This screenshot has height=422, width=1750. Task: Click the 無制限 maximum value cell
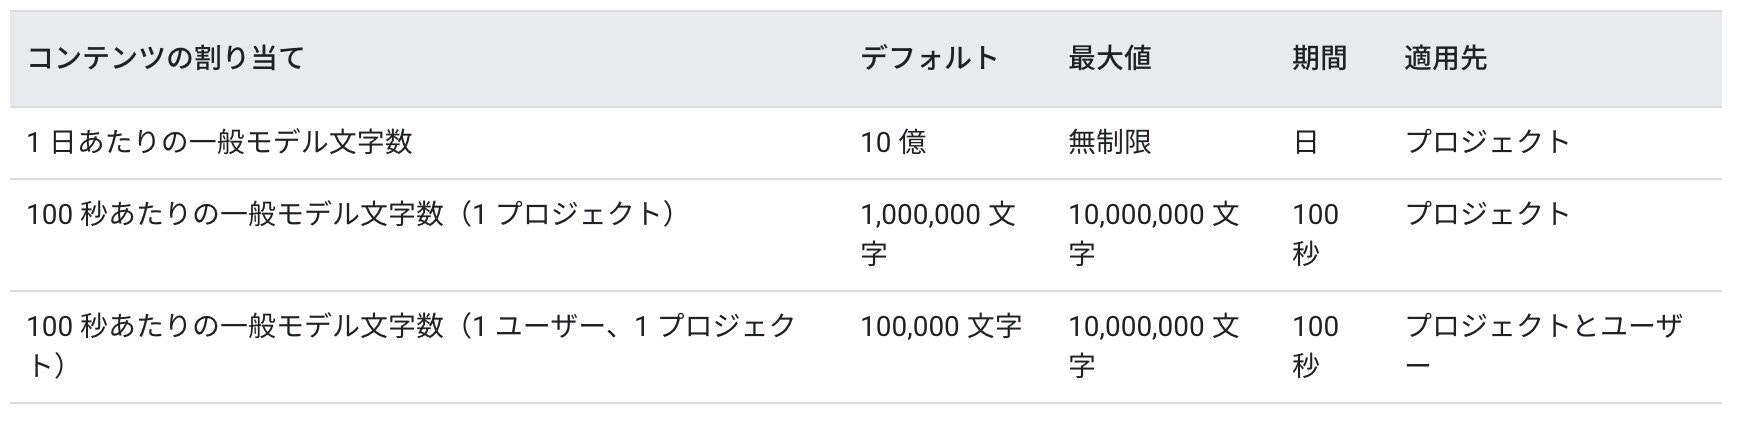coord(1110,142)
